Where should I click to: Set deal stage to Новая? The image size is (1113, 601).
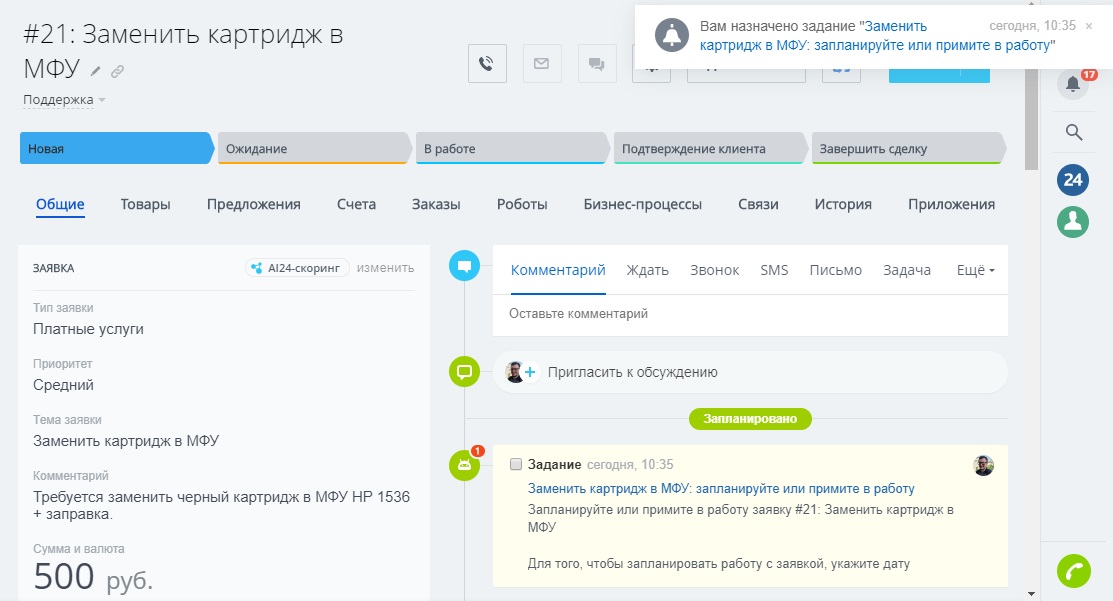click(116, 148)
